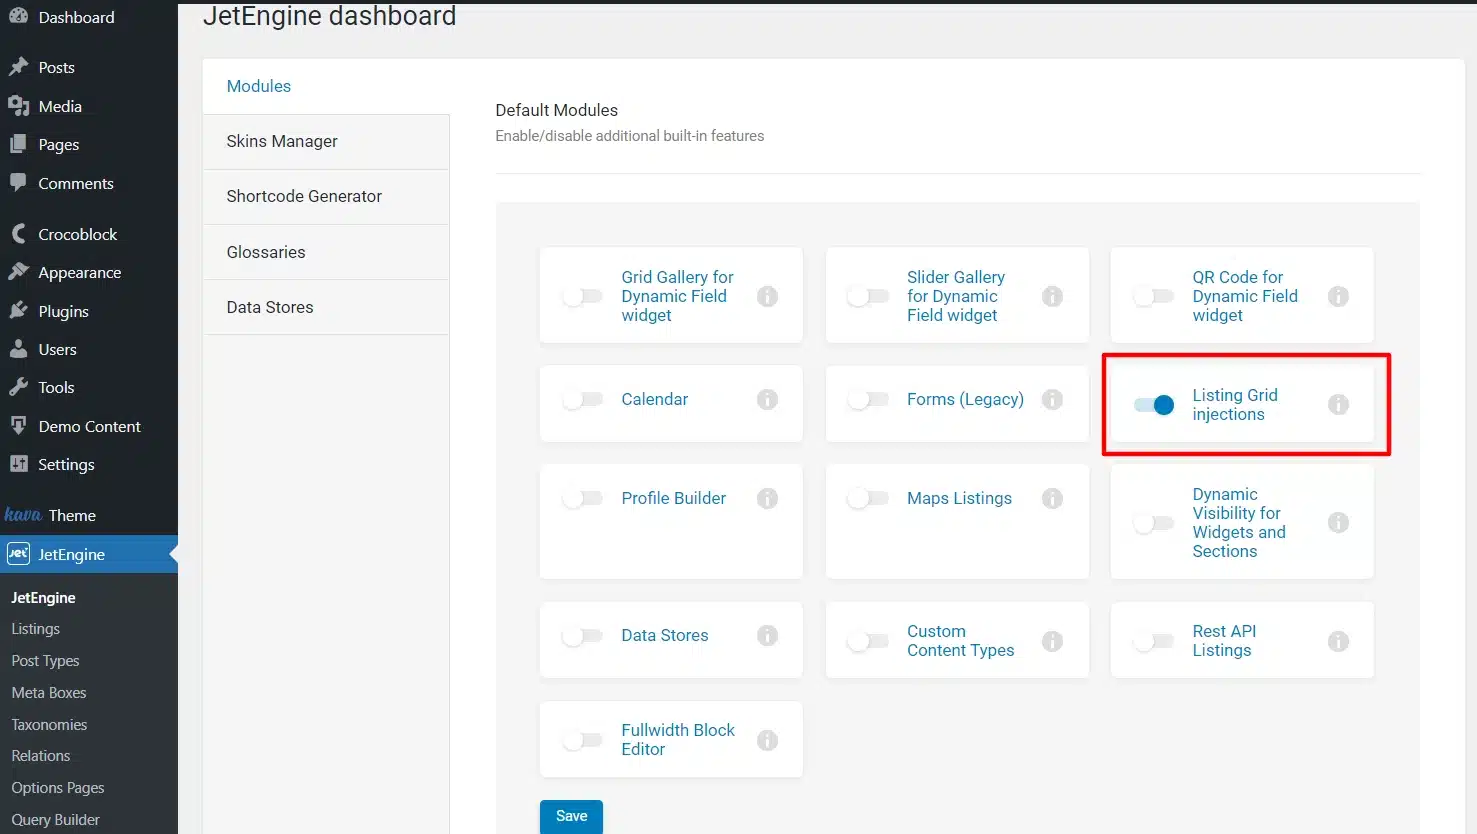This screenshot has height=834, width=1477.
Task: Show info for Rest API Listings
Action: click(x=1338, y=641)
